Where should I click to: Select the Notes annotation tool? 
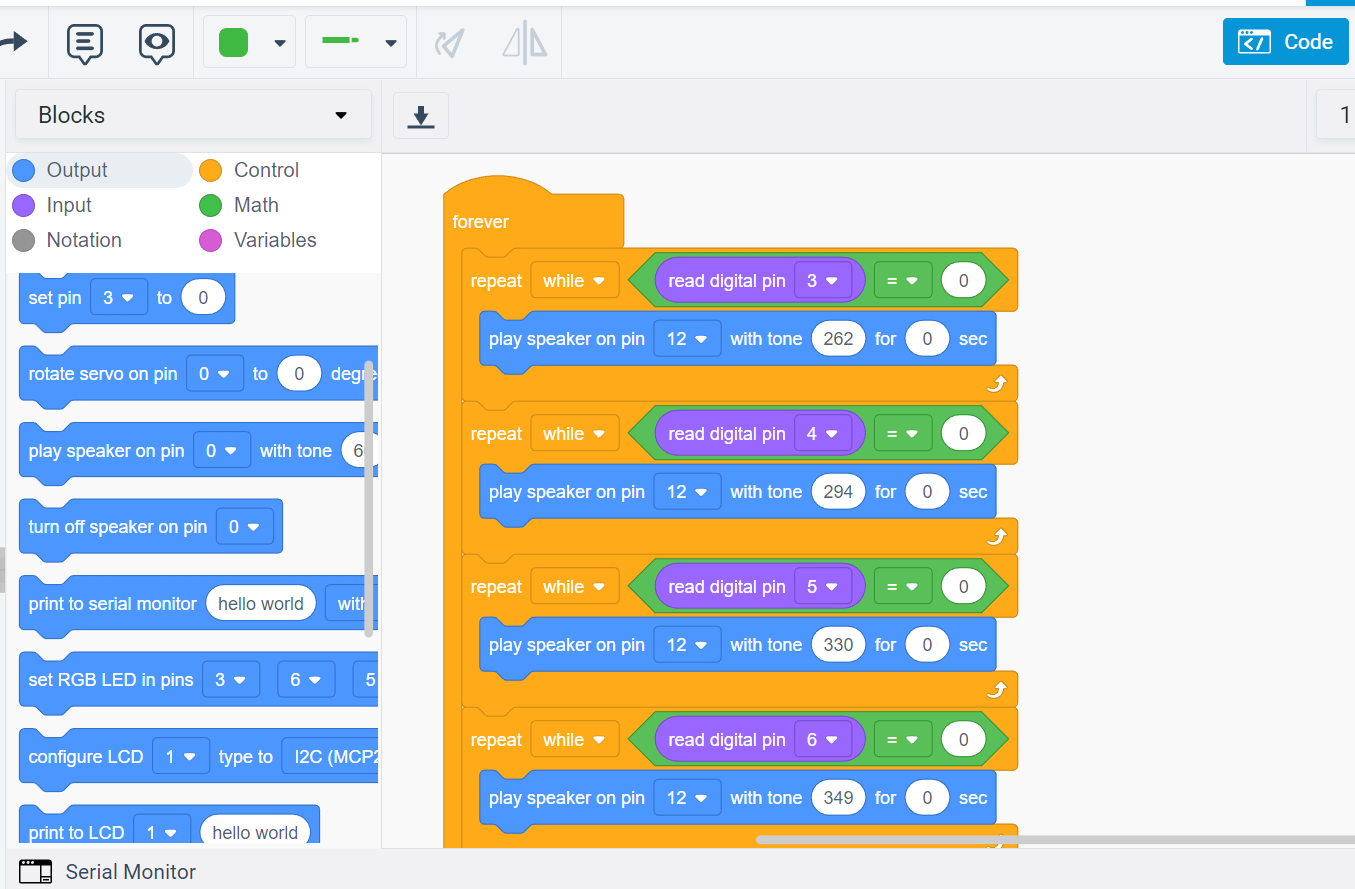[x=85, y=43]
